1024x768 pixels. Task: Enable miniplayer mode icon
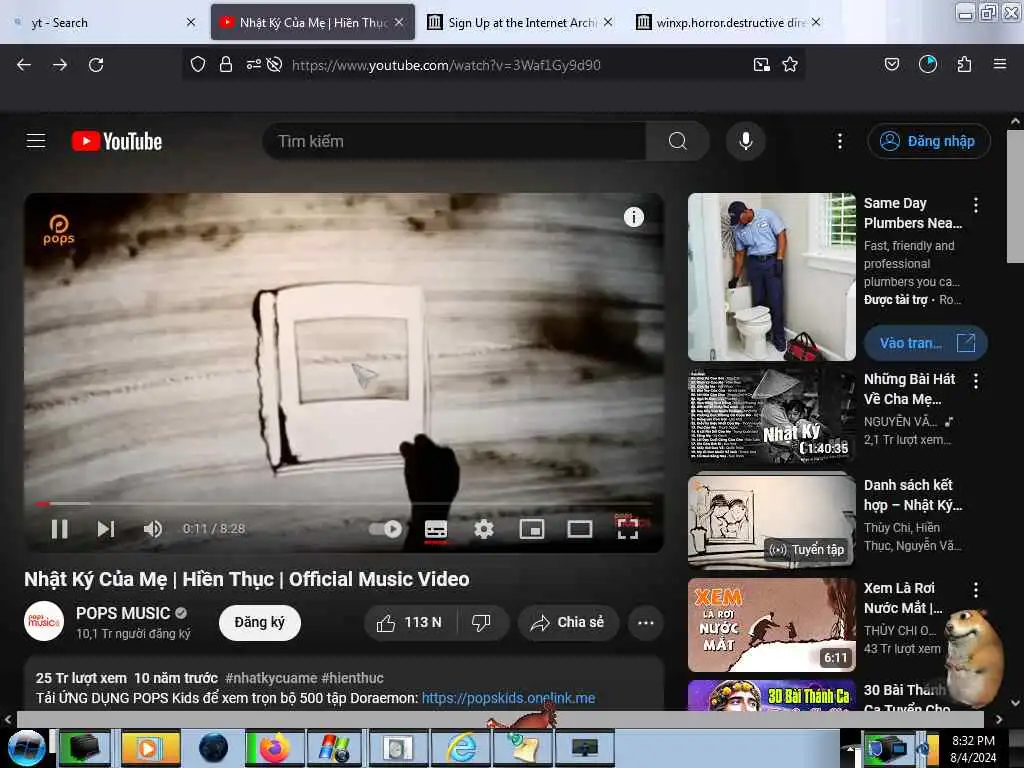[532, 529]
